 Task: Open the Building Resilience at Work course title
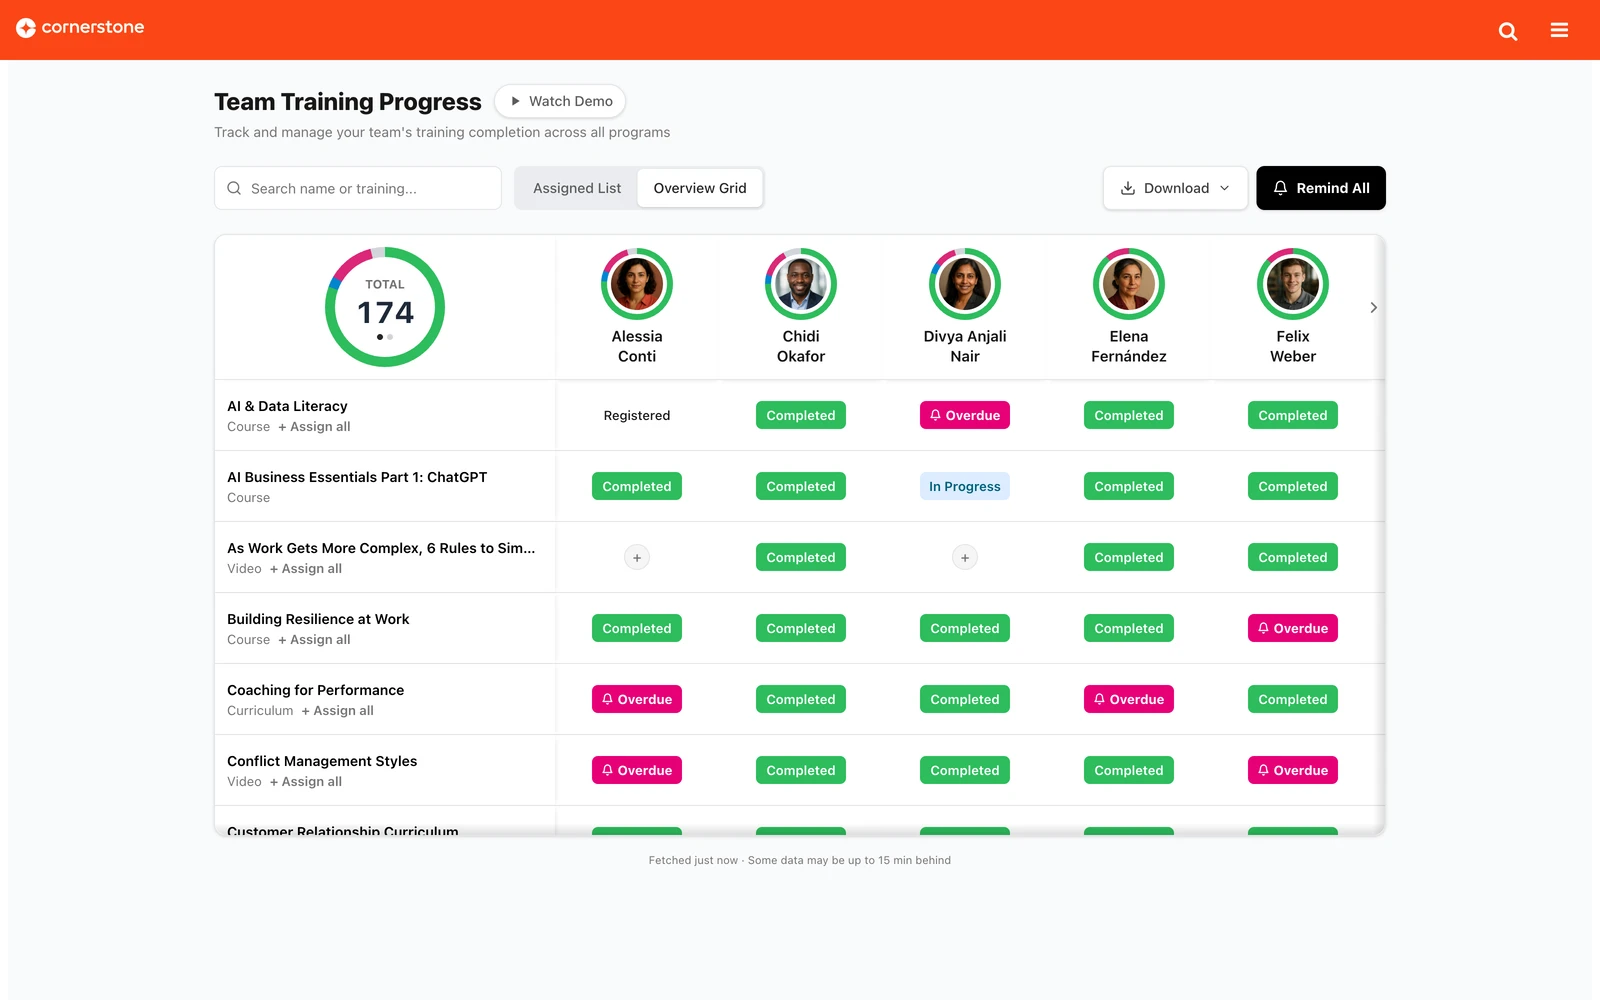(318, 620)
